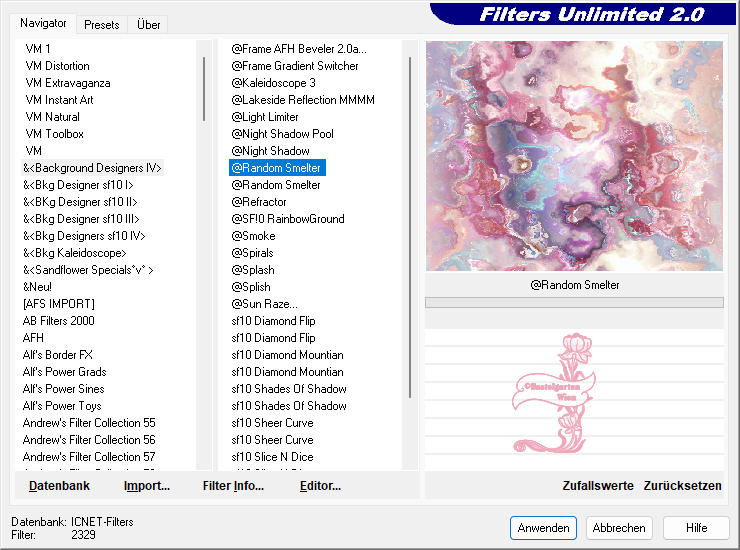Select Alf's Border FX category
Viewport: 740px width, 550px height.
(58, 355)
